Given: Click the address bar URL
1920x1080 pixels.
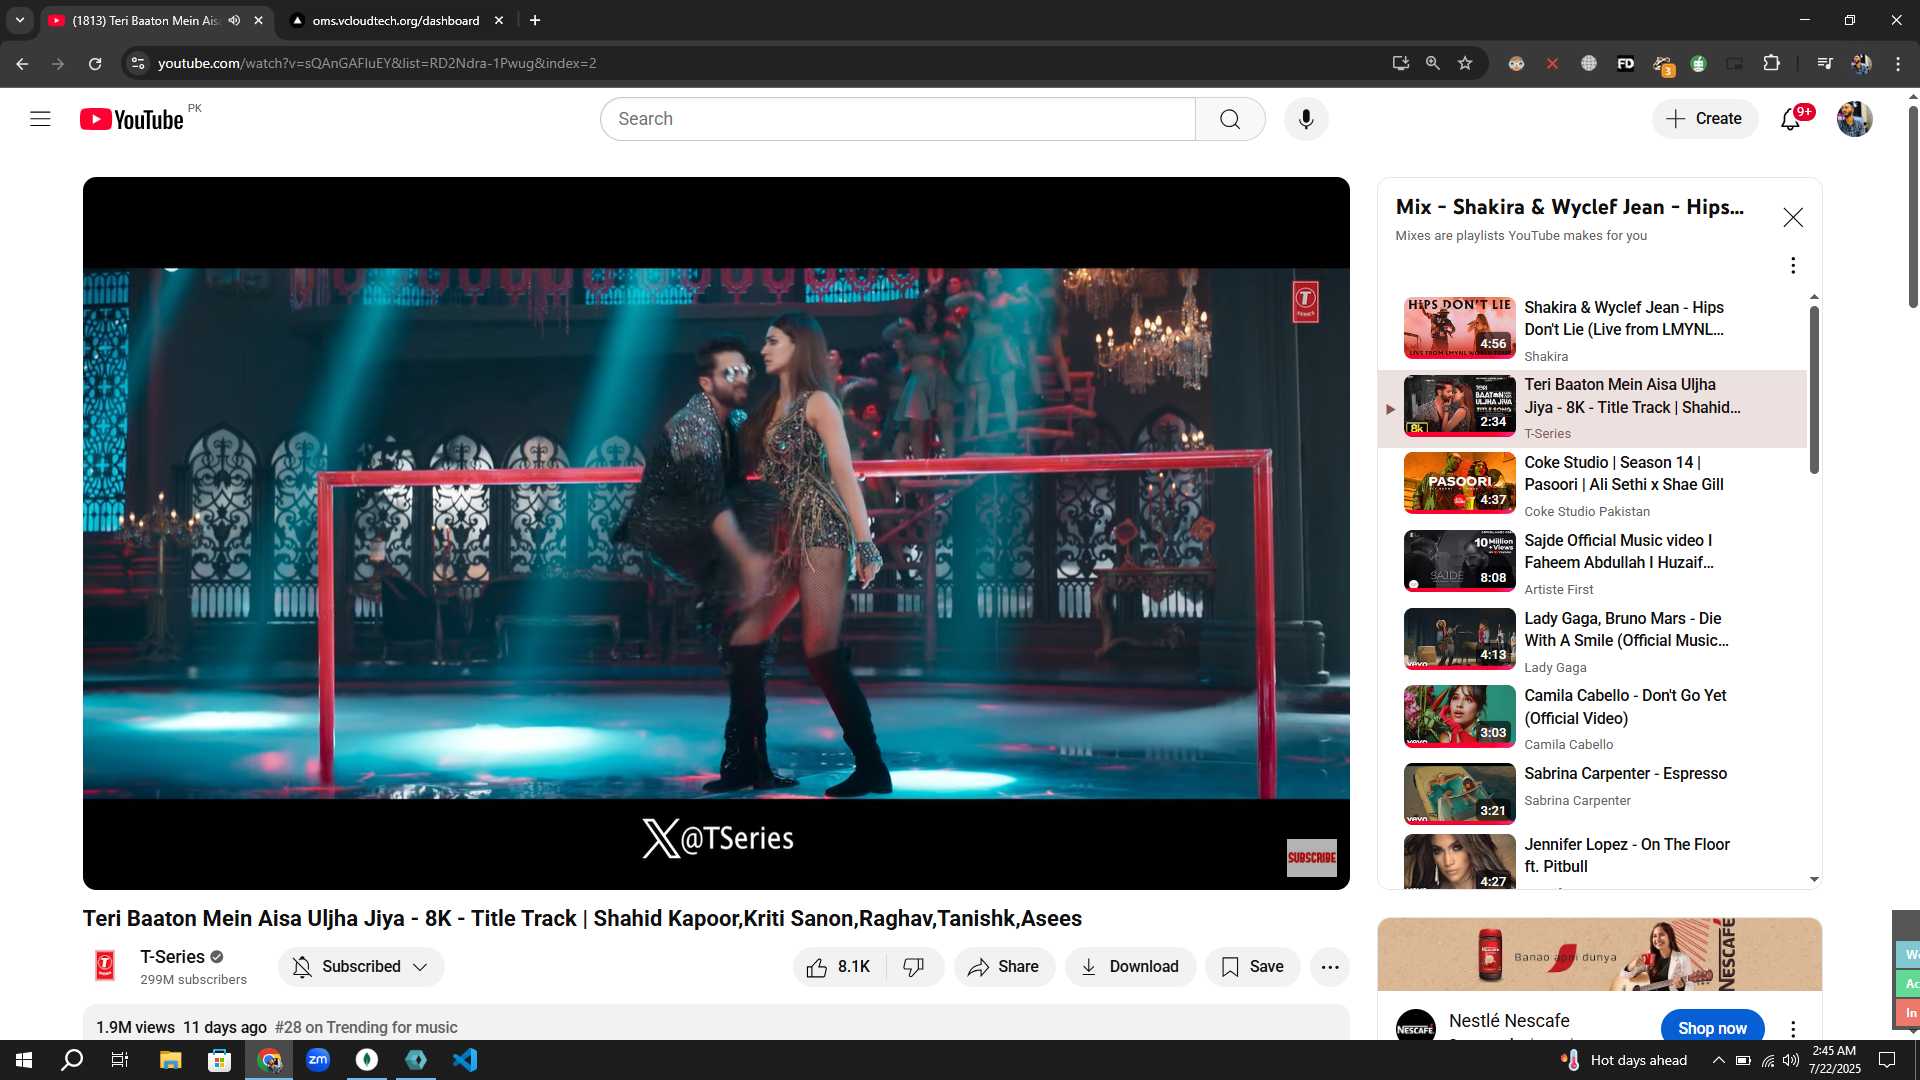Looking at the screenshot, I should [x=377, y=63].
